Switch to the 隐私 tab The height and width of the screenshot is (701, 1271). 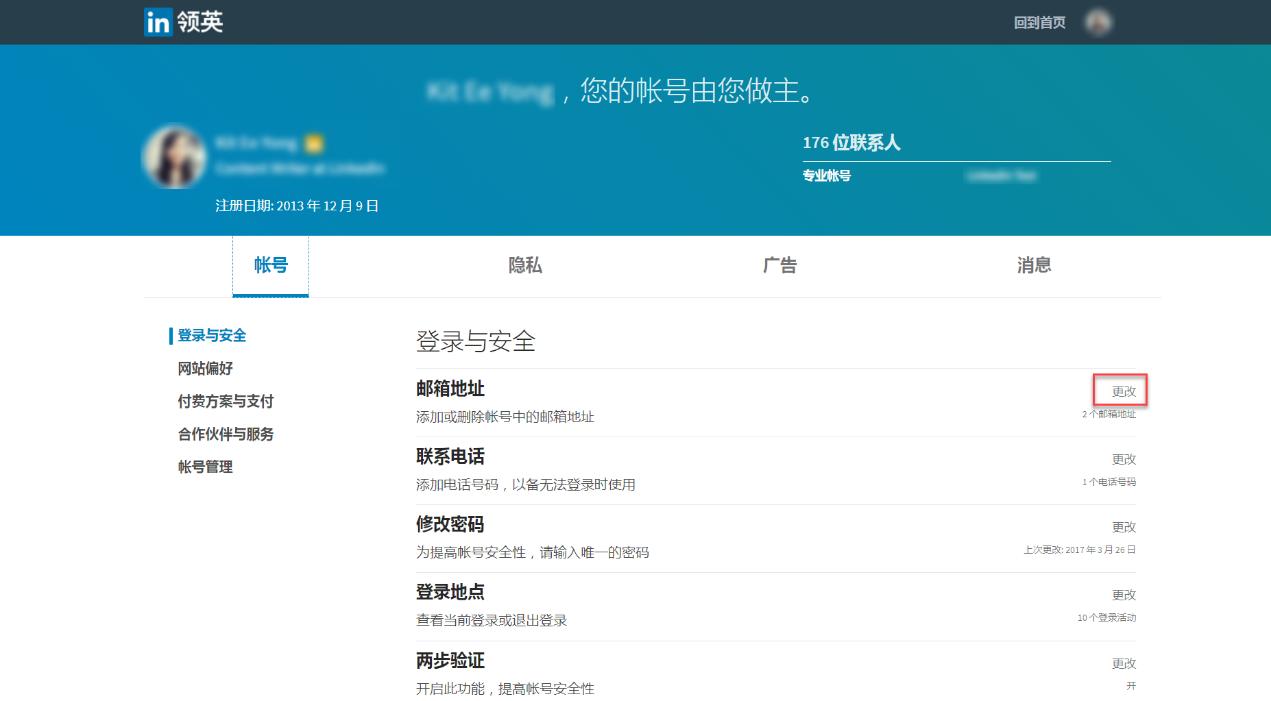click(x=525, y=265)
